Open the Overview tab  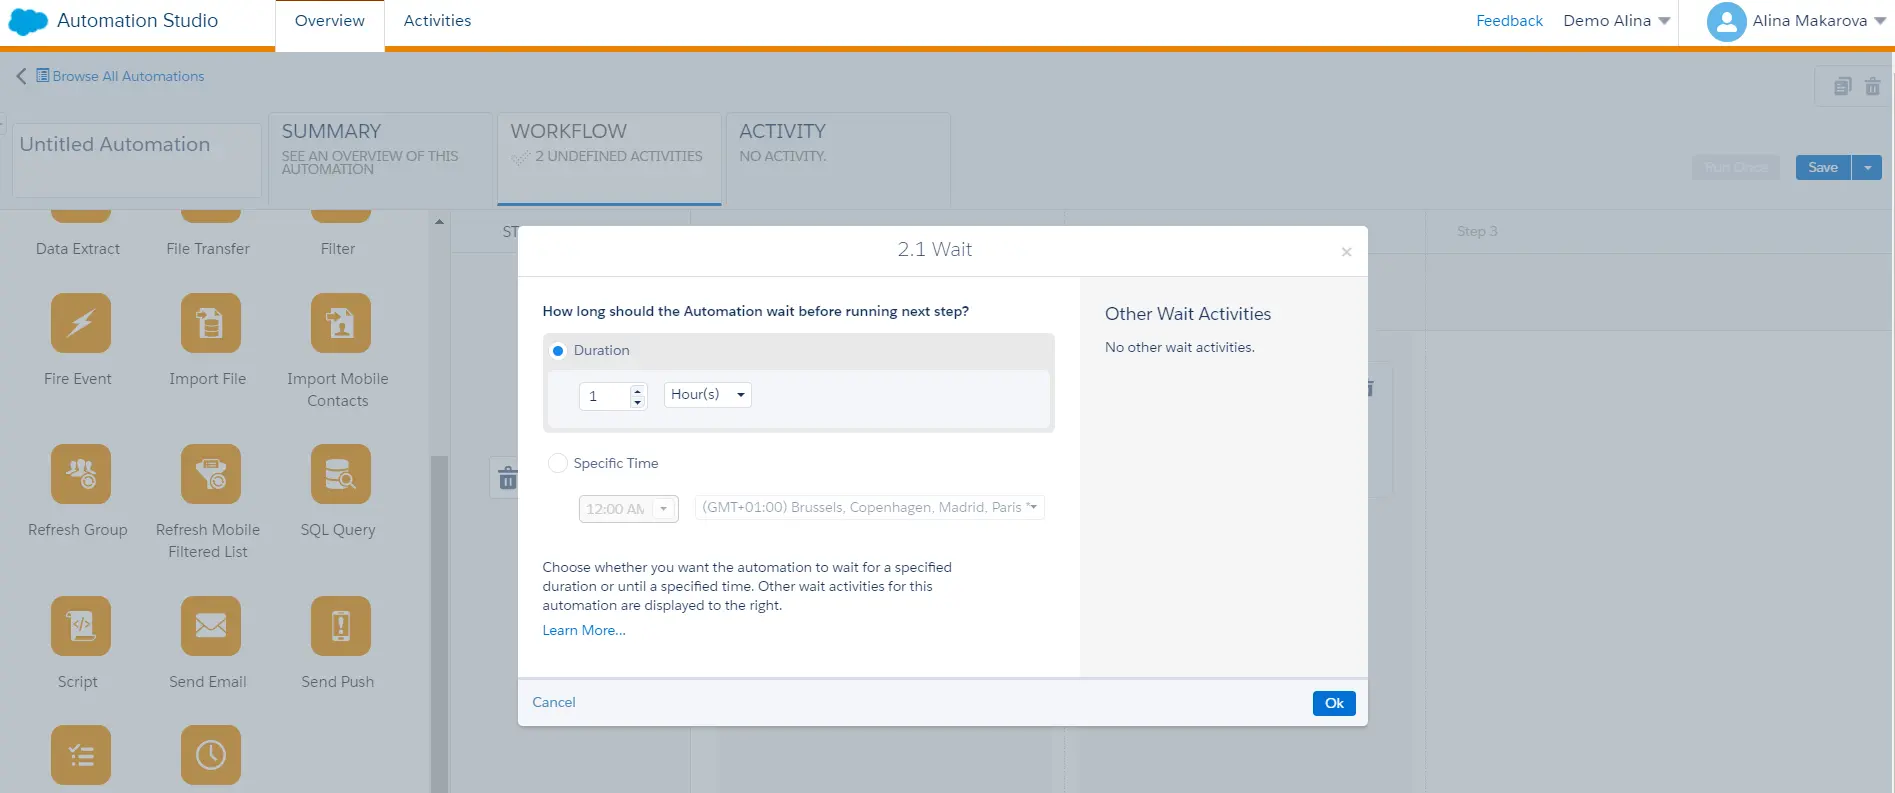(x=329, y=21)
